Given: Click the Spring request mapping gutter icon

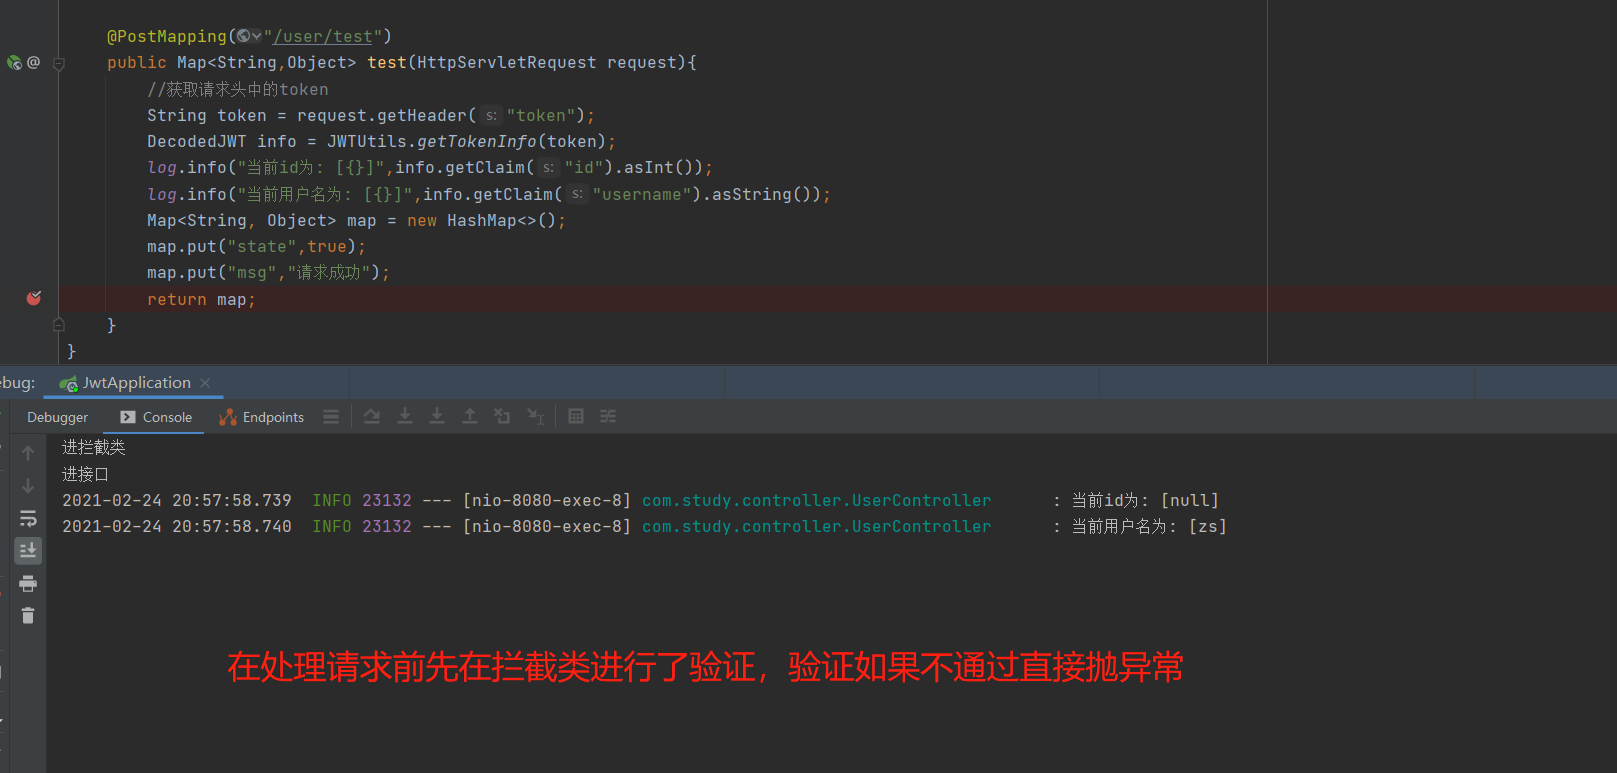Looking at the screenshot, I should coord(14,62).
